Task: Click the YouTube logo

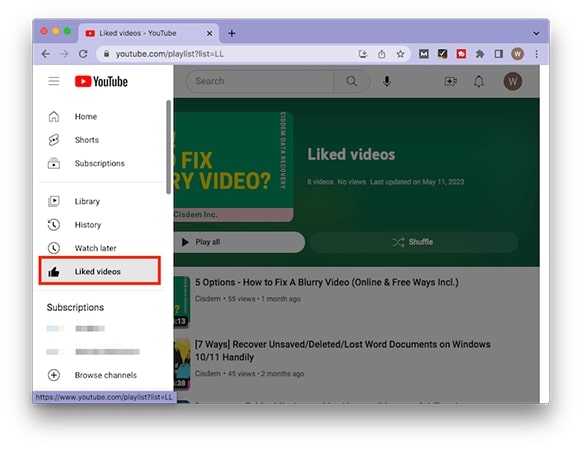Action: point(101,81)
